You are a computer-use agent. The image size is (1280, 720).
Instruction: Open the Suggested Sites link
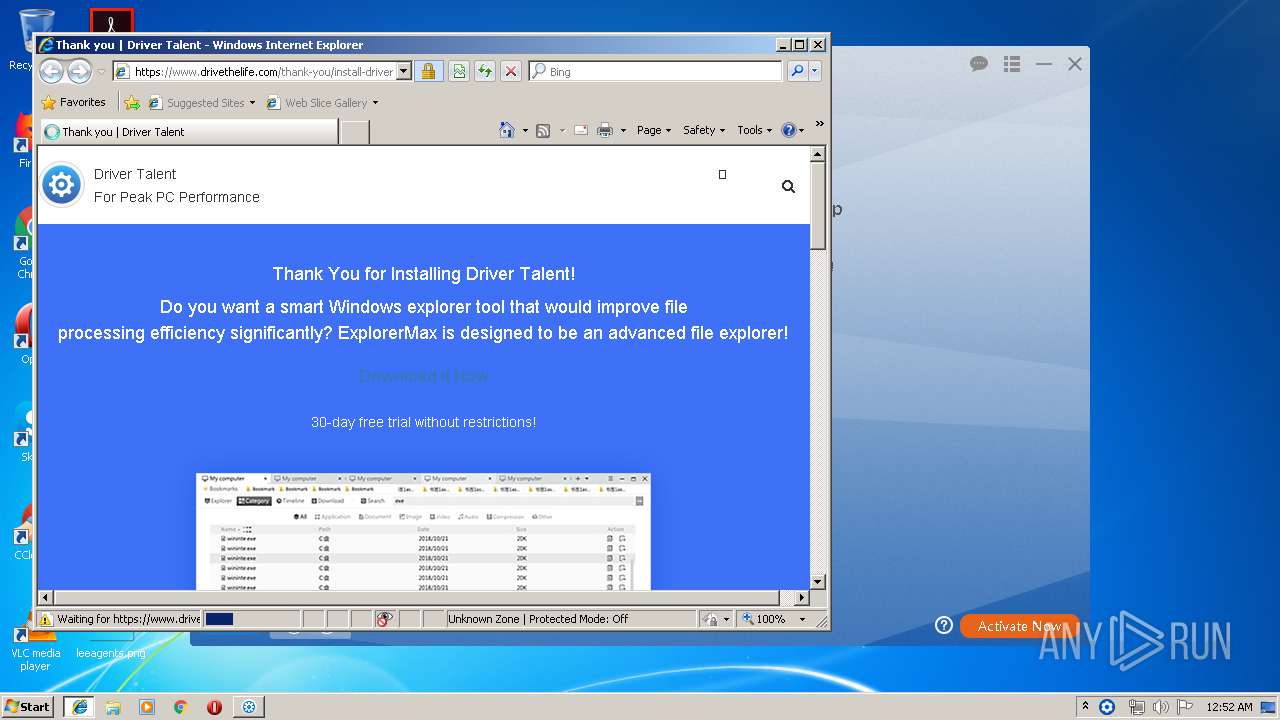pos(201,102)
